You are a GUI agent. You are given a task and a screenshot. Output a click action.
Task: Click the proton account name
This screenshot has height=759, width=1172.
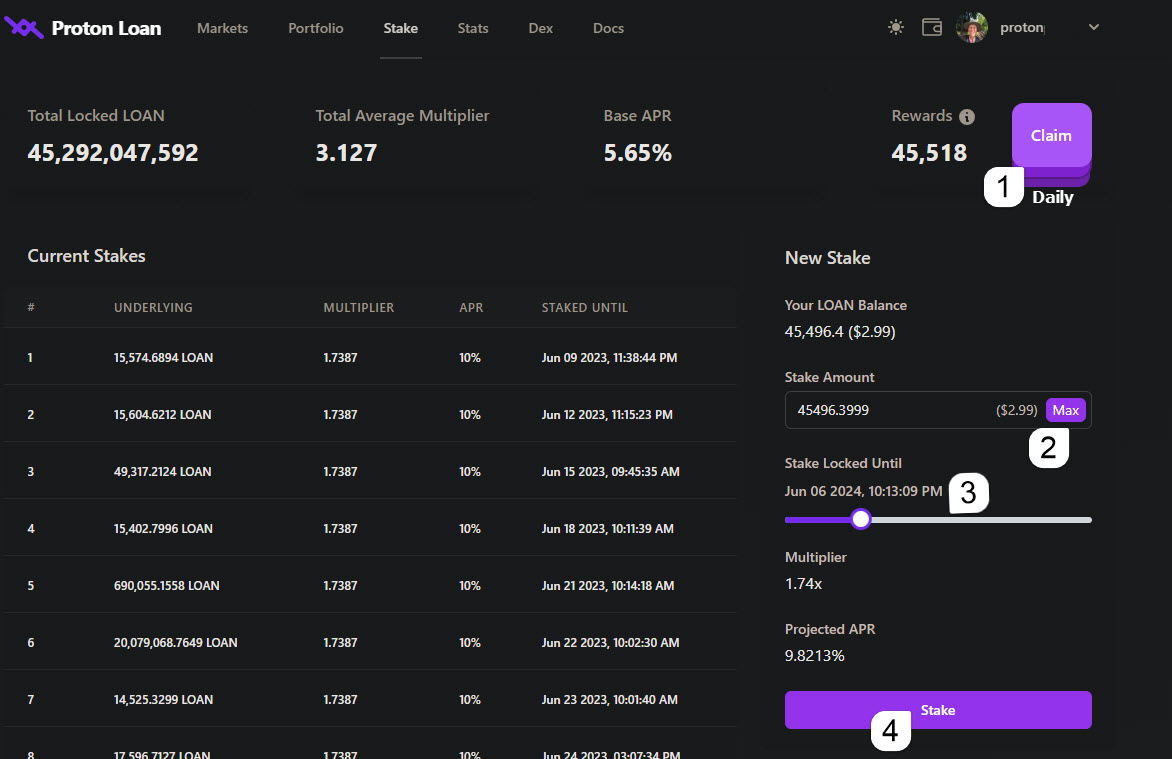(x=1022, y=28)
